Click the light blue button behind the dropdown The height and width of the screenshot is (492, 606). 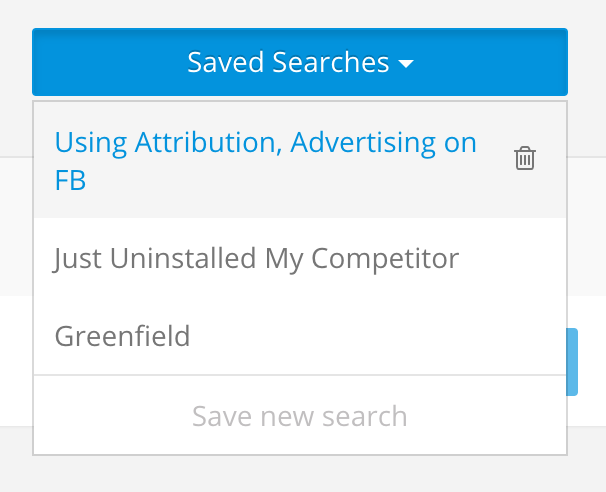[x=572, y=362]
